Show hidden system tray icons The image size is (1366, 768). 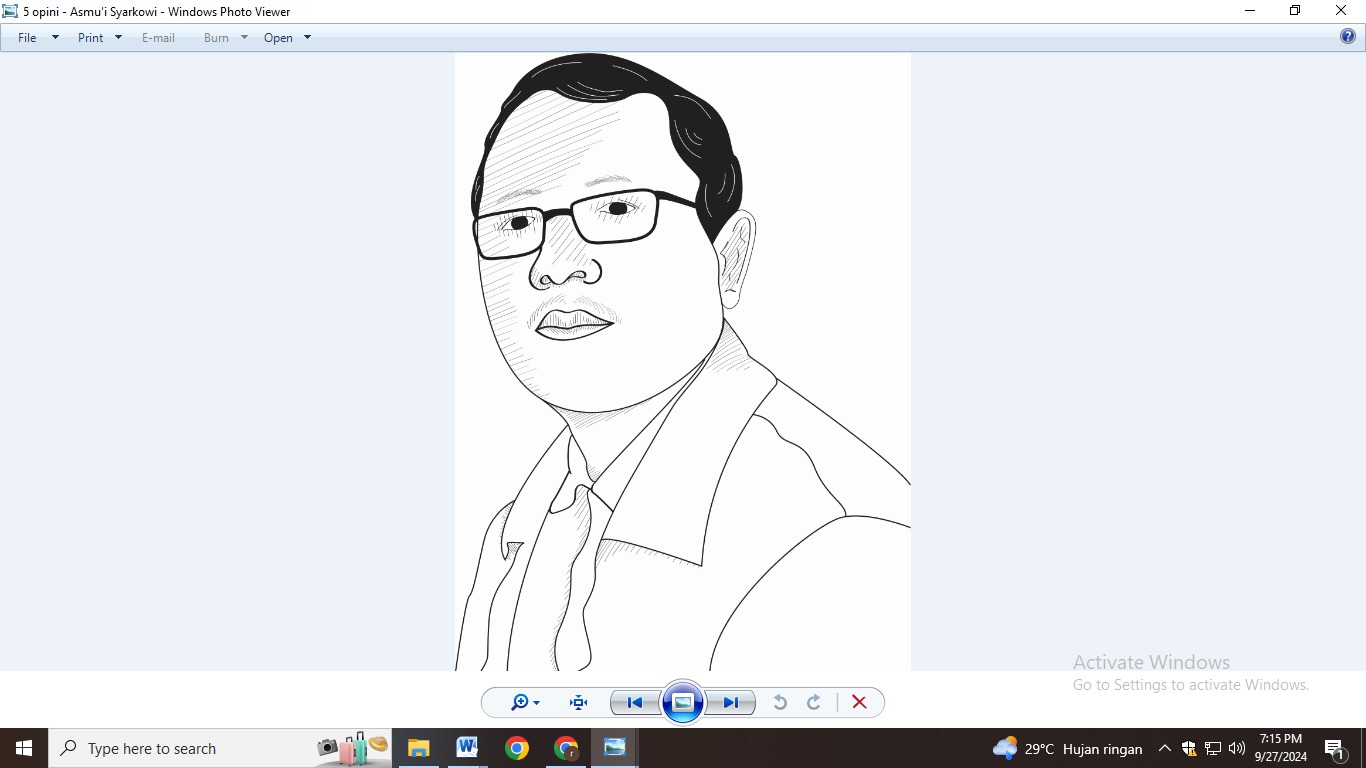tap(1164, 748)
